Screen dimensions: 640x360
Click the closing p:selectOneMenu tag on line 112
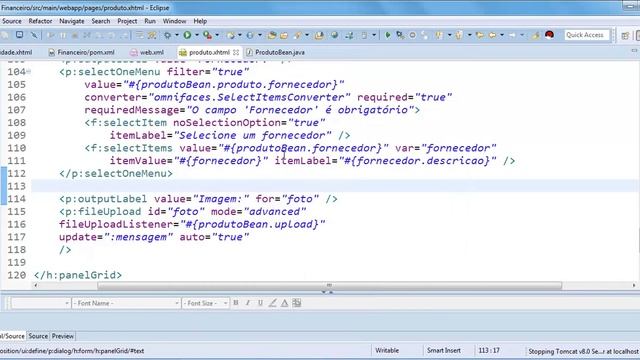click(116, 173)
